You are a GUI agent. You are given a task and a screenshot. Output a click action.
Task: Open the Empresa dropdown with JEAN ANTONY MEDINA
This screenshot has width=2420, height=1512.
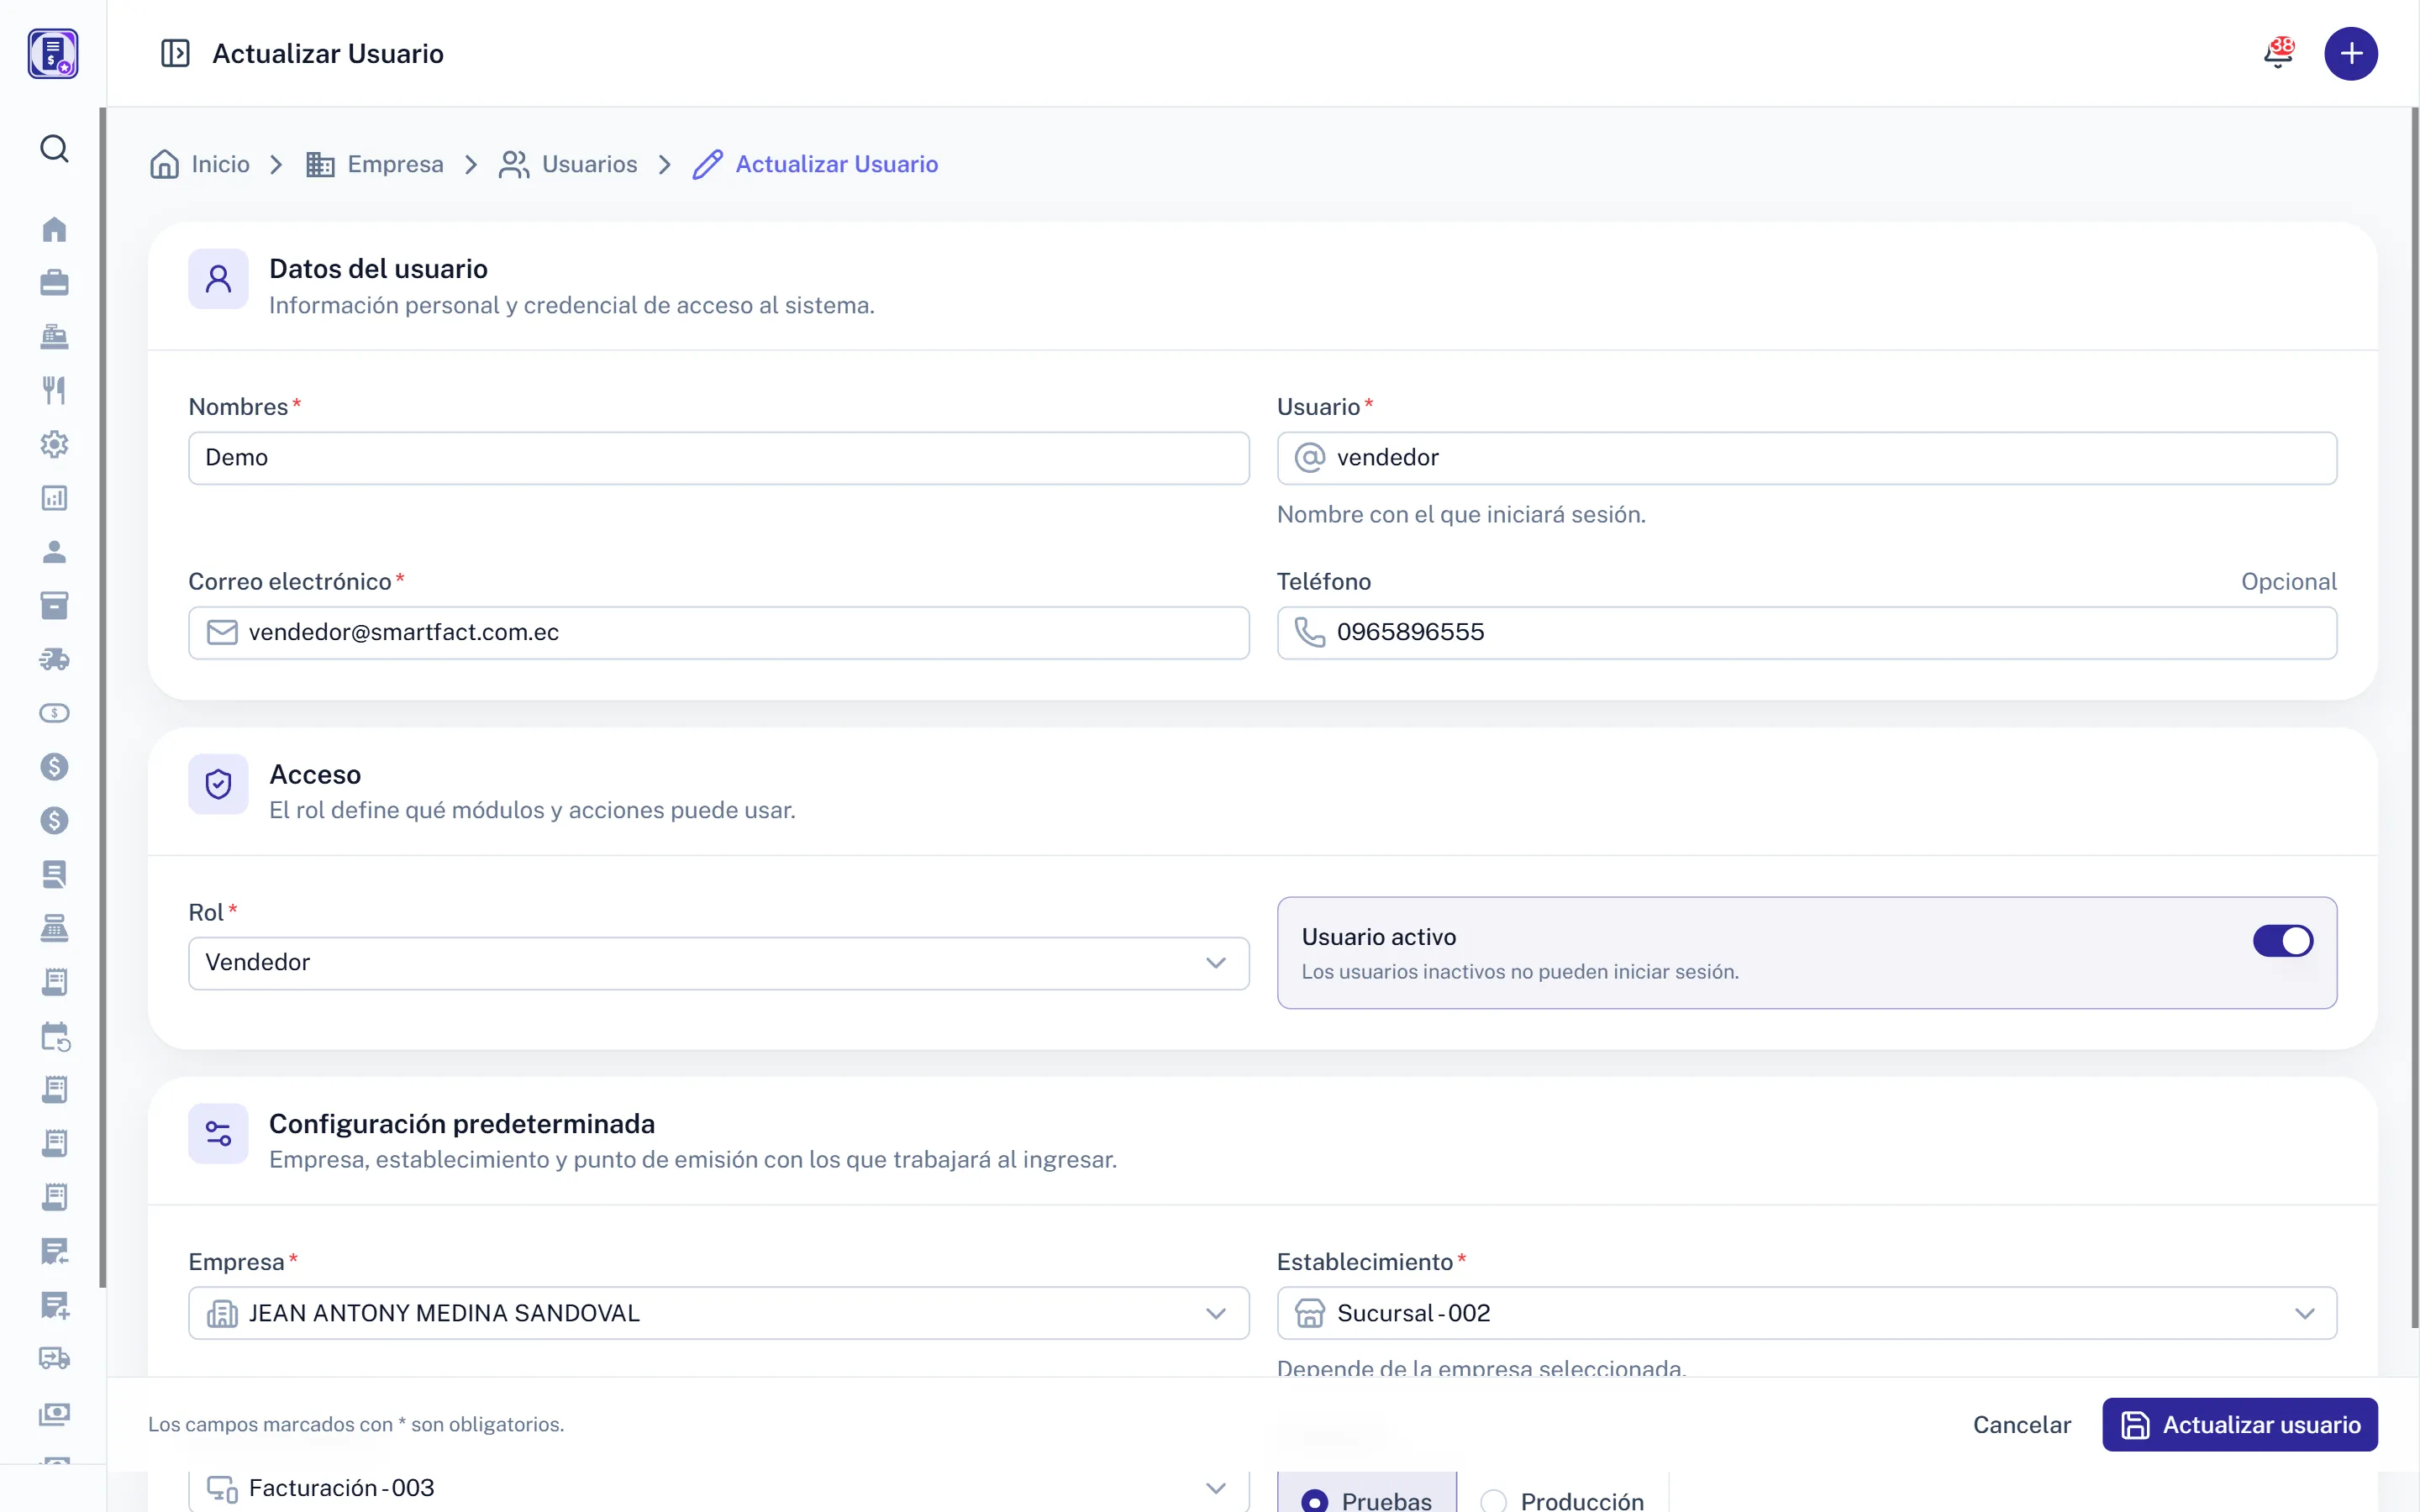tap(718, 1313)
